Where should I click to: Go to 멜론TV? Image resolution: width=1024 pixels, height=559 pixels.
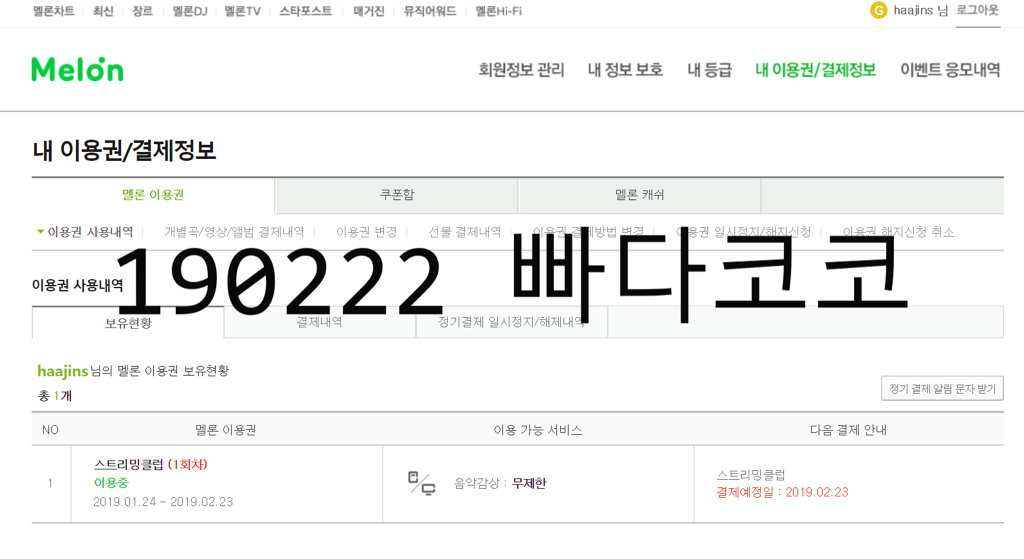(x=242, y=11)
